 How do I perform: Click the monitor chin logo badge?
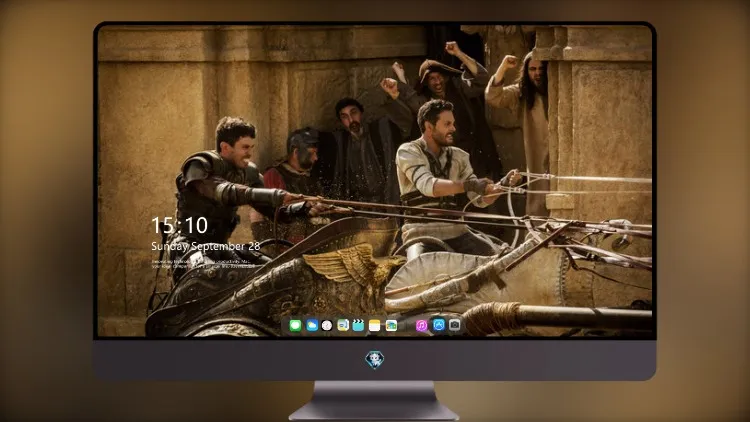pyautogui.click(x=375, y=360)
